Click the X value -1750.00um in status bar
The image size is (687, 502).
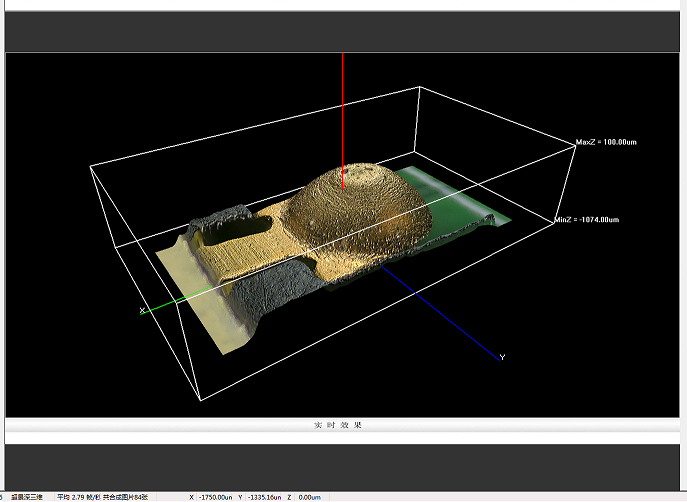coord(216,497)
